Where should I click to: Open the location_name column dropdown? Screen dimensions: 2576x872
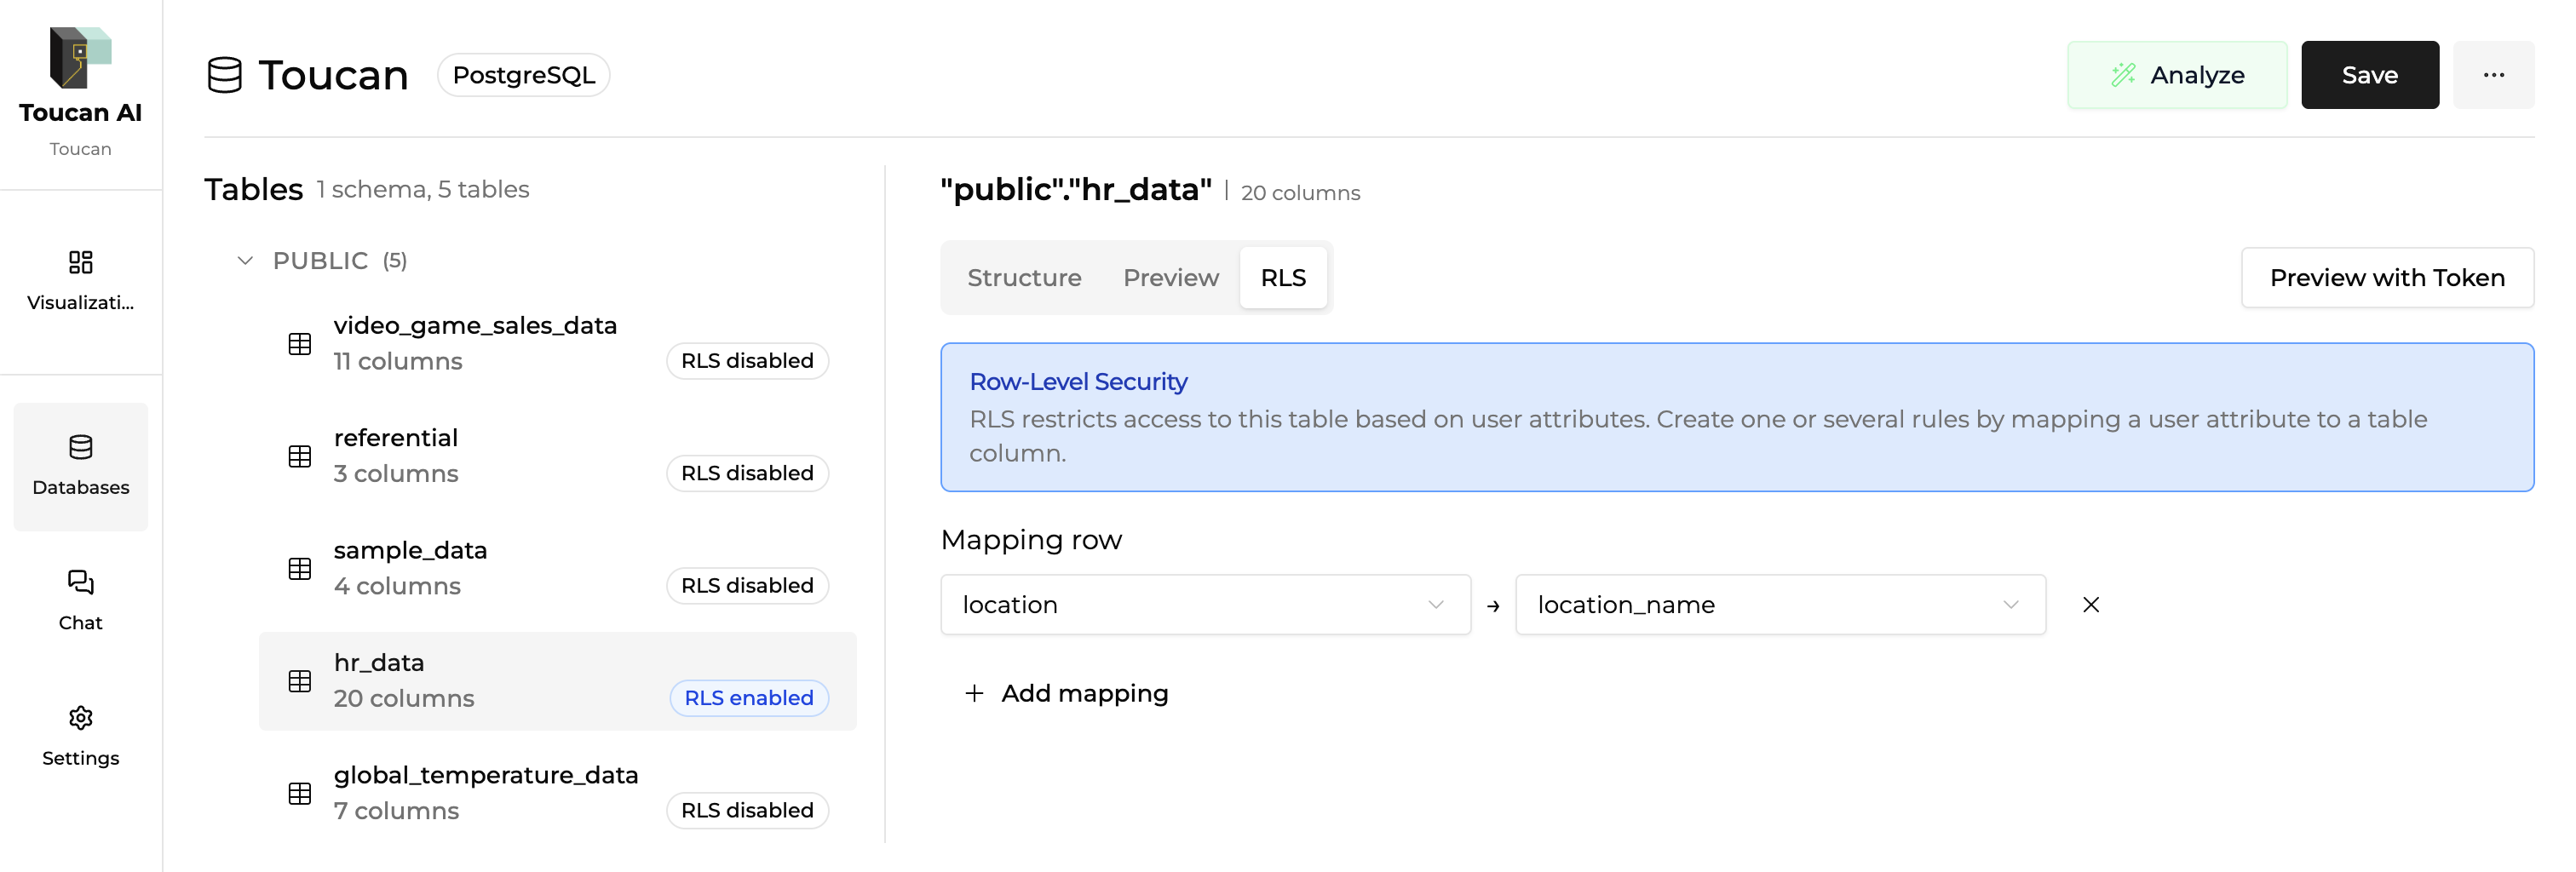pos(1779,604)
